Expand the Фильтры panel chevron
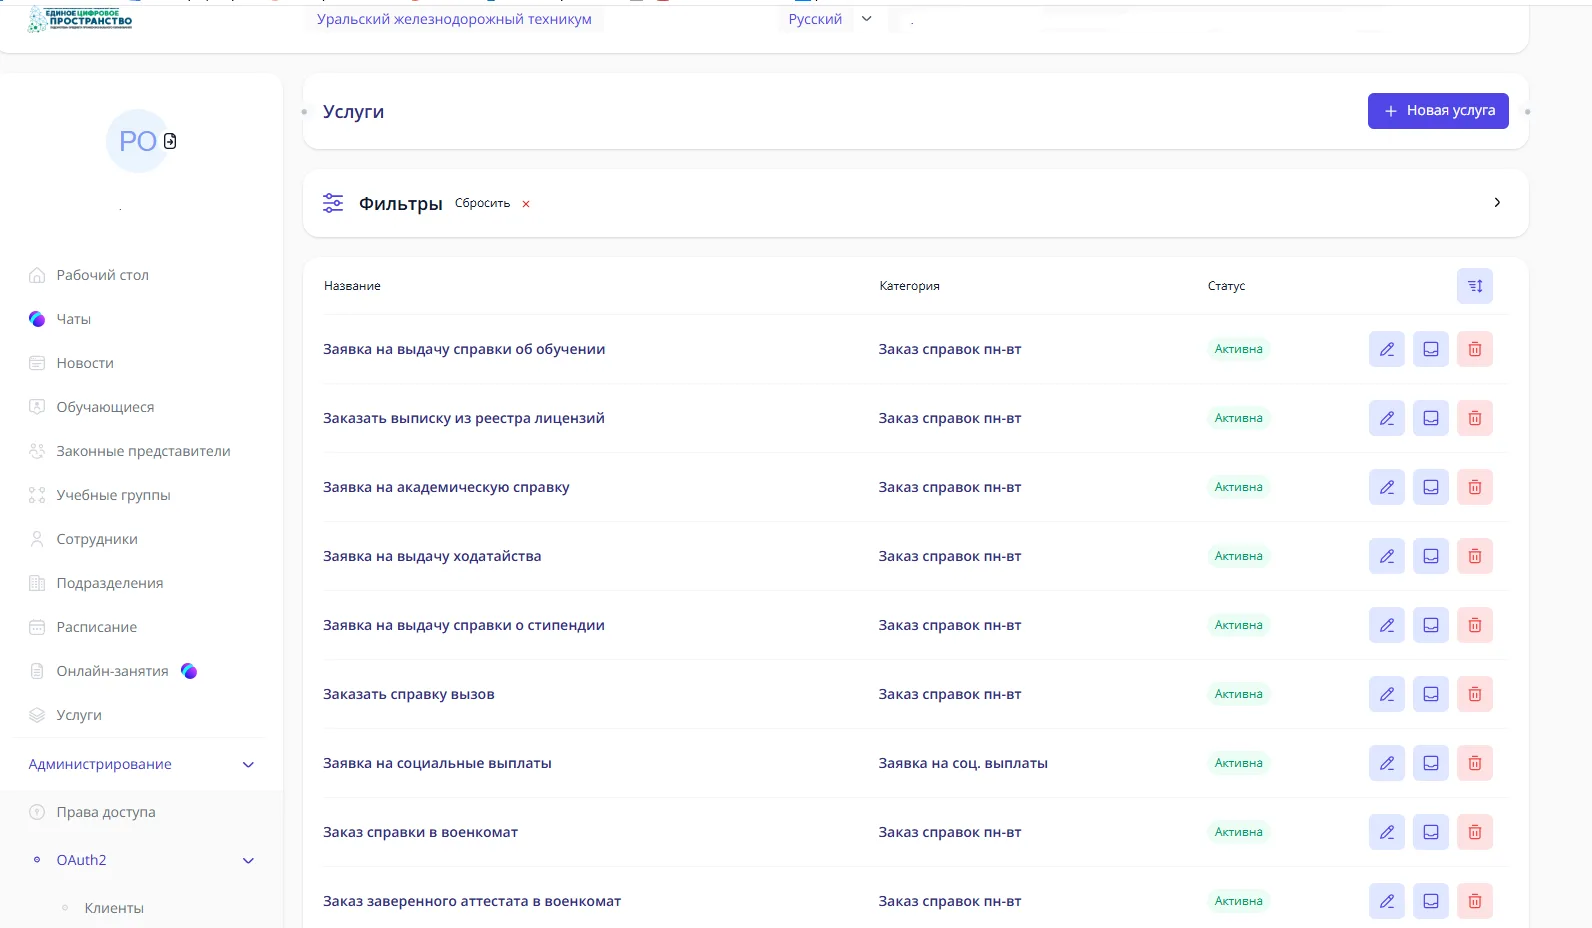Viewport: 1592px width, 928px height. pos(1497,203)
